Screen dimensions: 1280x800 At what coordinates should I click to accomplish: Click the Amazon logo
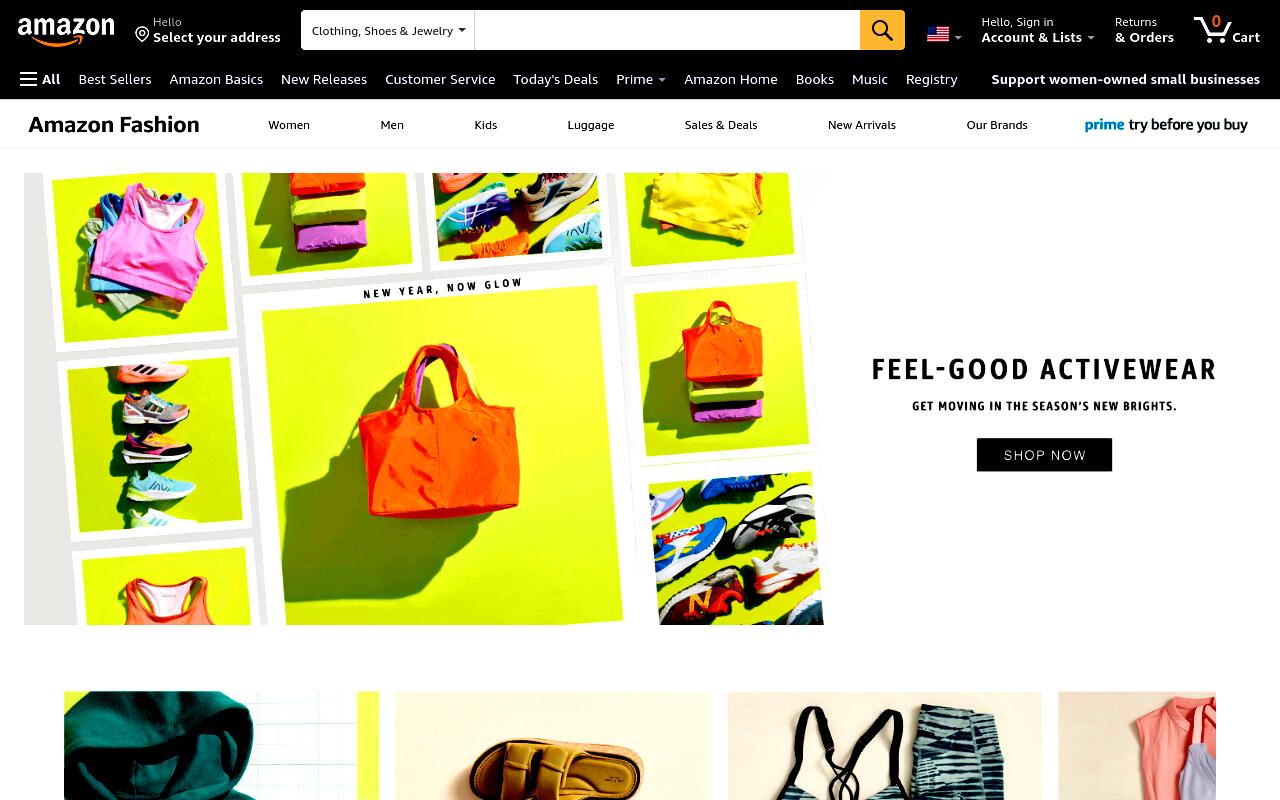pos(66,32)
